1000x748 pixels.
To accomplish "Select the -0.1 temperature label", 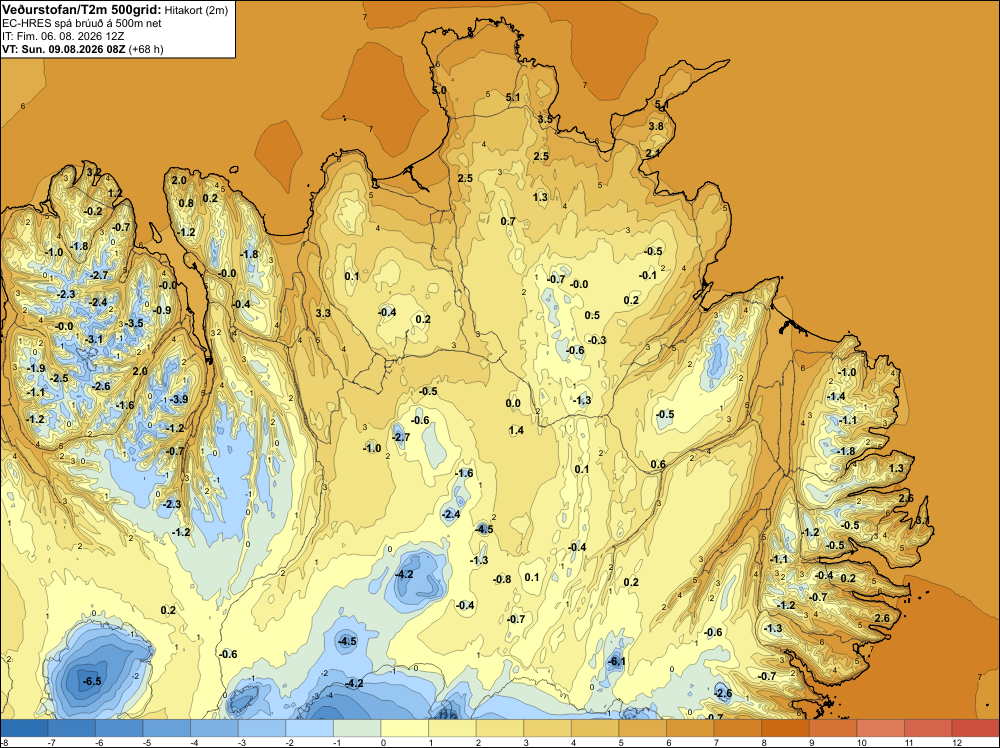I will pos(648,275).
